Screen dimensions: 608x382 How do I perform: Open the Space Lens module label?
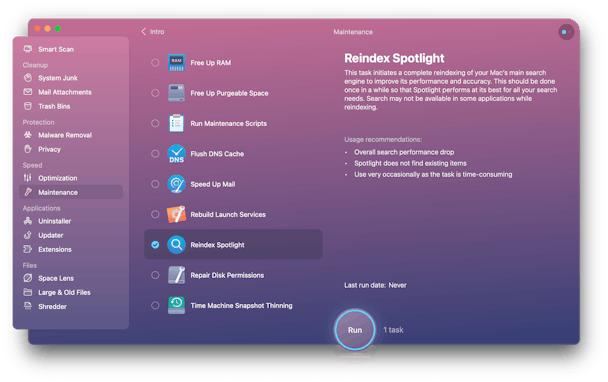[56, 278]
